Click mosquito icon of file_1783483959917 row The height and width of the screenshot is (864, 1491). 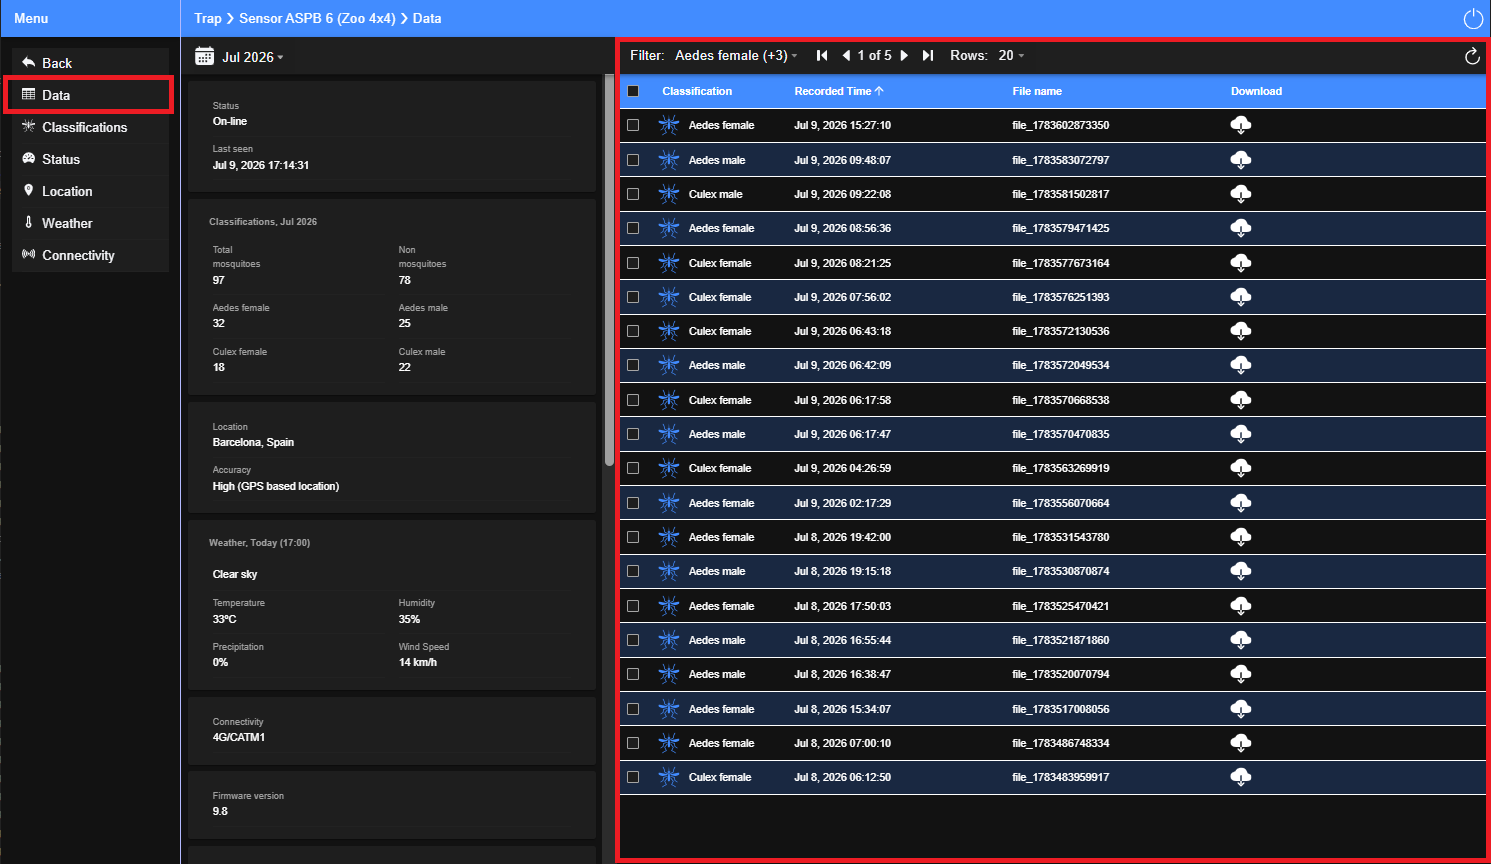(x=669, y=777)
